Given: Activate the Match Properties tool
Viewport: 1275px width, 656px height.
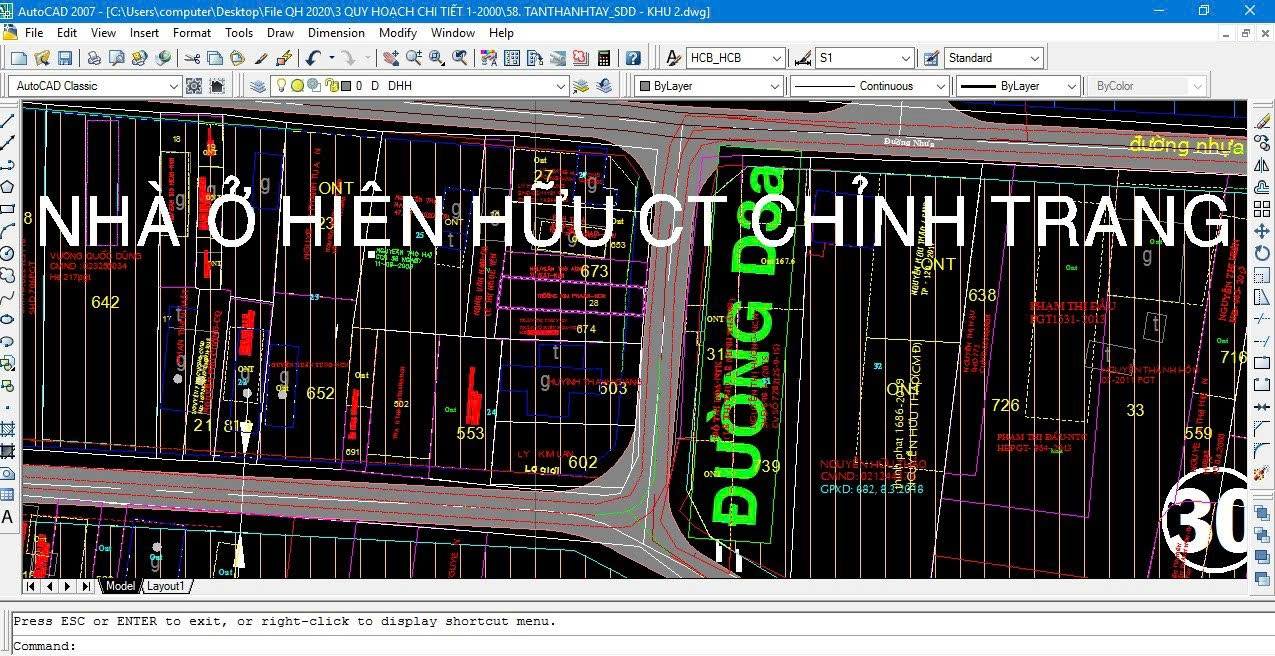Looking at the screenshot, I should coord(282,57).
